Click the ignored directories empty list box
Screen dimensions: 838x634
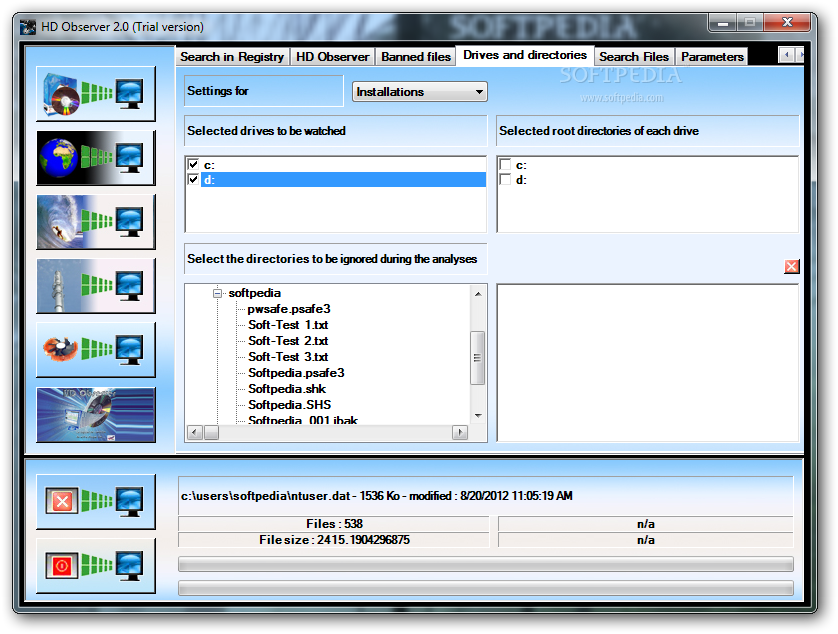(x=648, y=363)
